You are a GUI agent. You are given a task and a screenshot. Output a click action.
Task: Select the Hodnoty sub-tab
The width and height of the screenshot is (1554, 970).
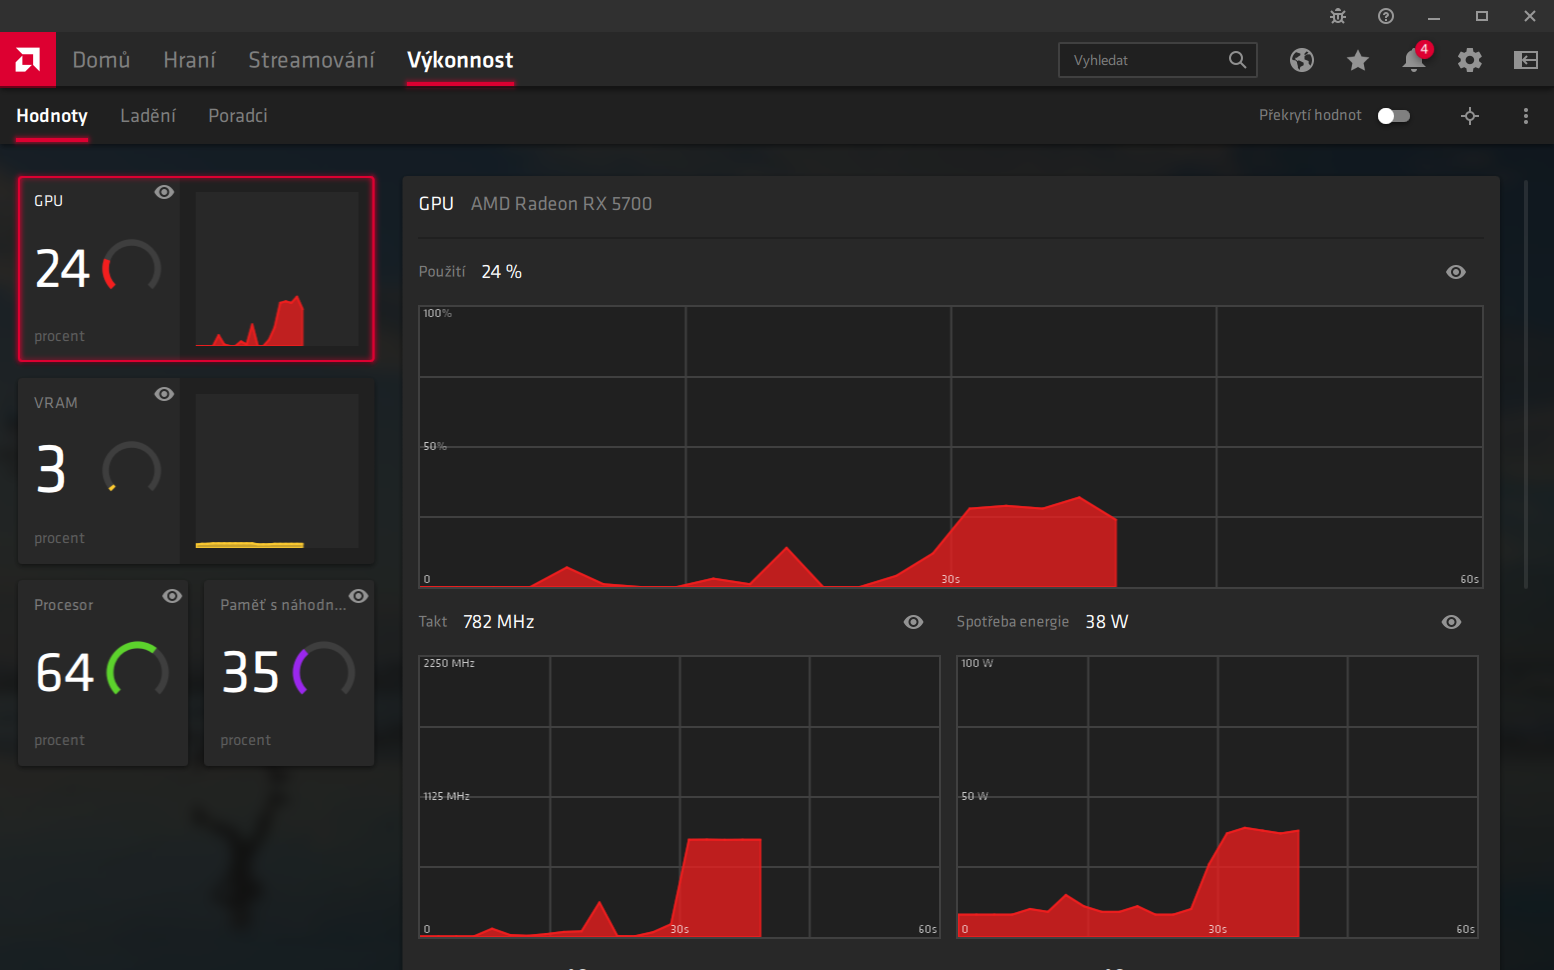click(x=52, y=116)
